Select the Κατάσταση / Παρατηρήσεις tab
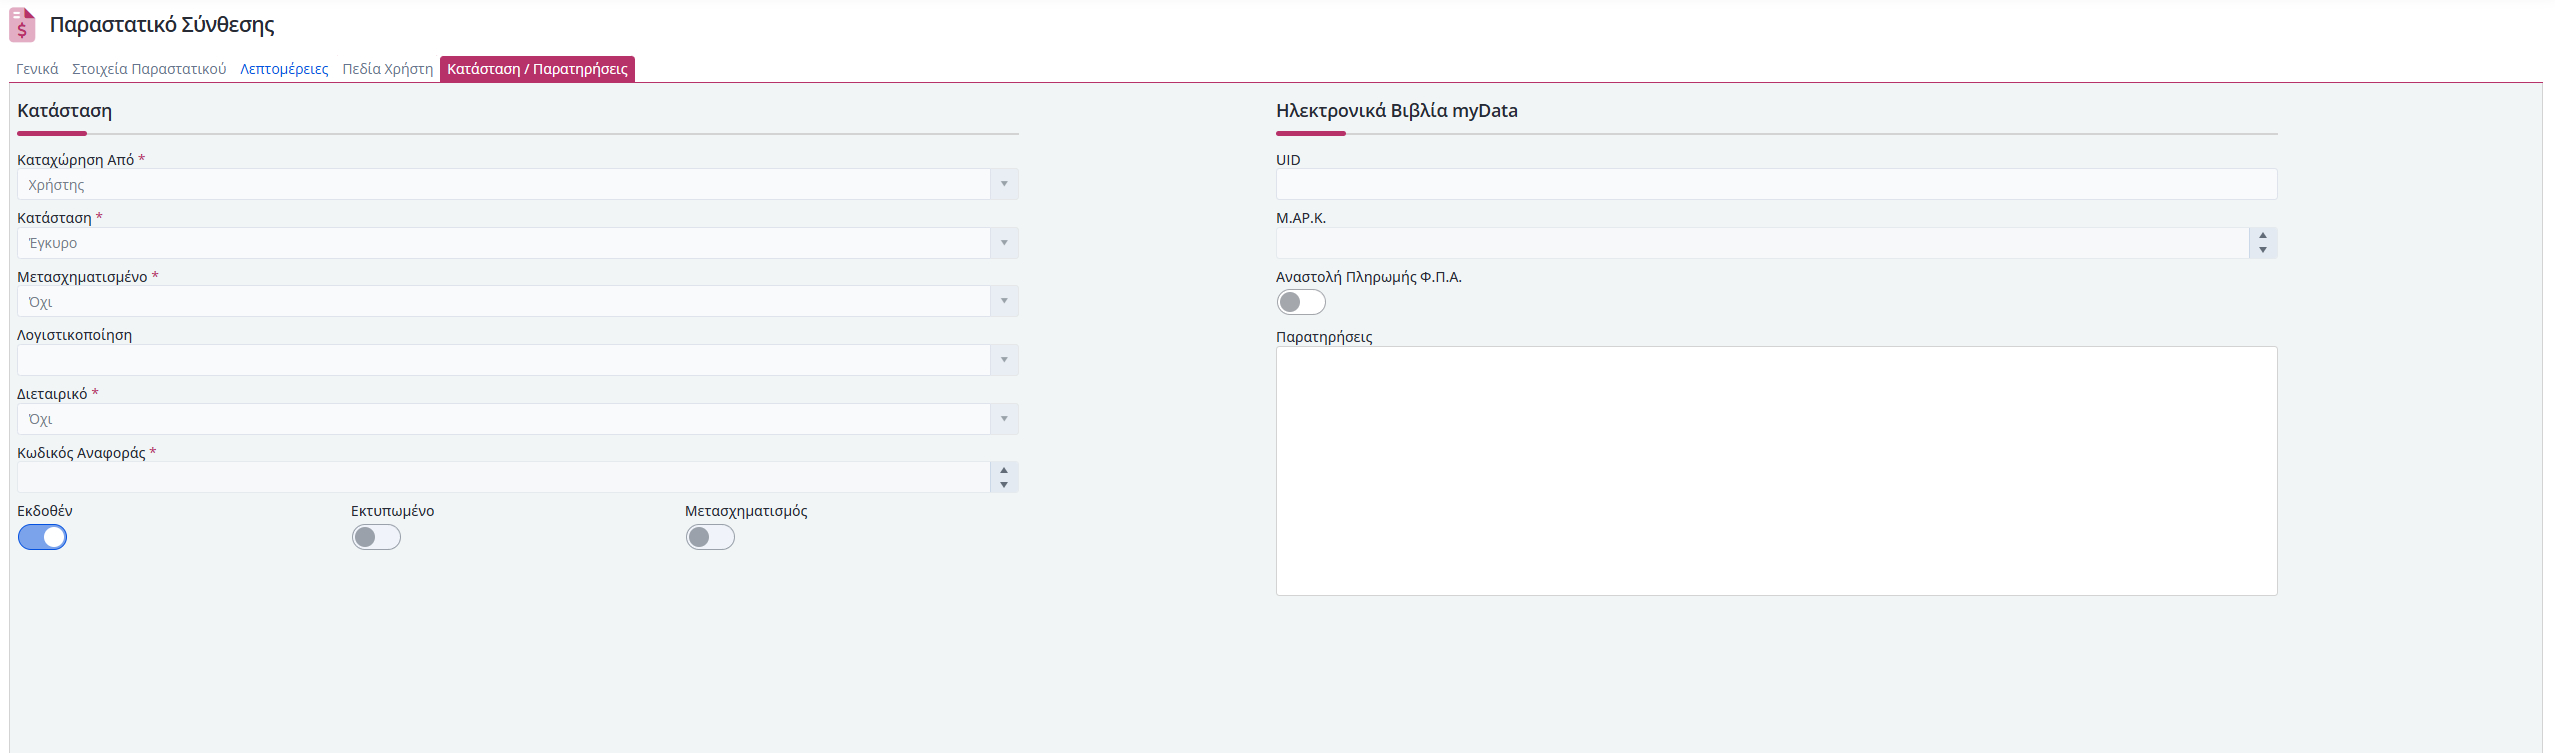The image size is (2555, 753). [x=537, y=69]
